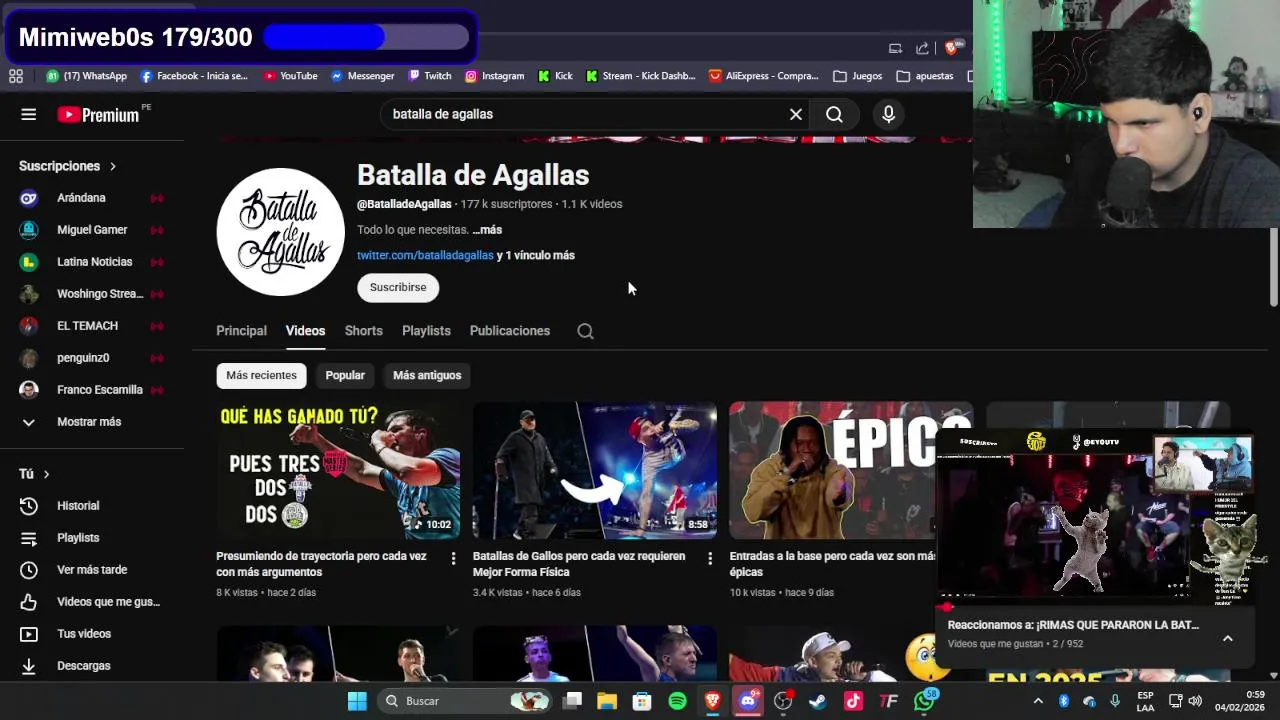The width and height of the screenshot is (1280, 720).
Task: Filter videos by Popular
Action: point(345,375)
